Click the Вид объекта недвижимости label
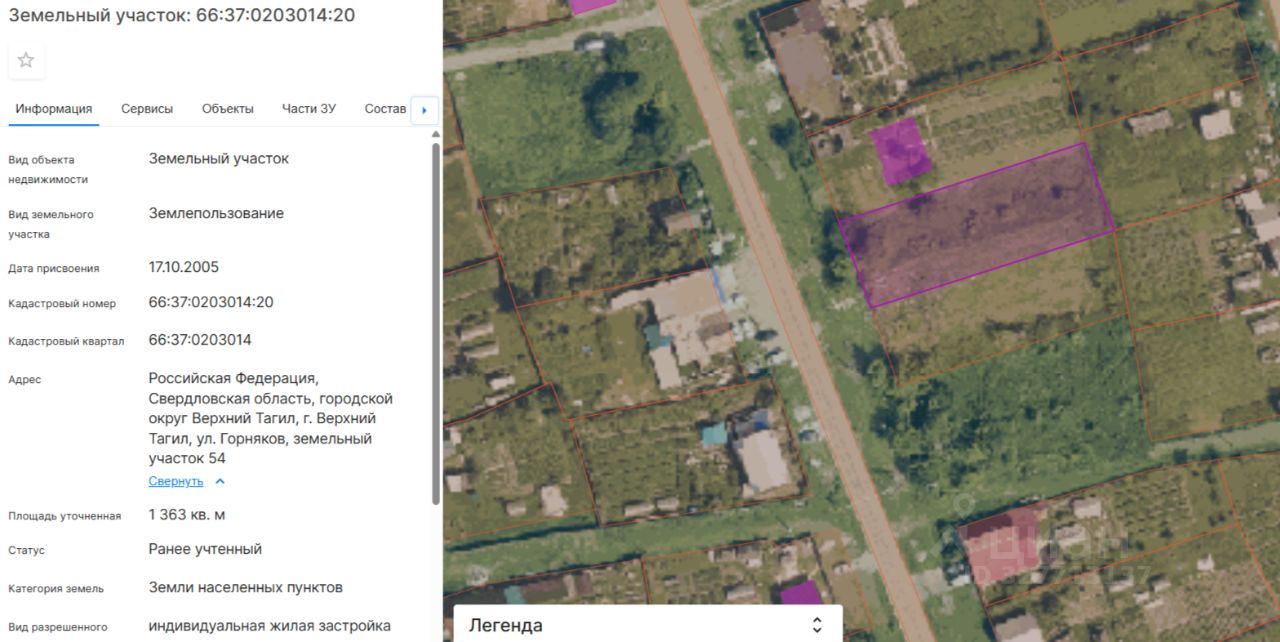 pos(48,170)
